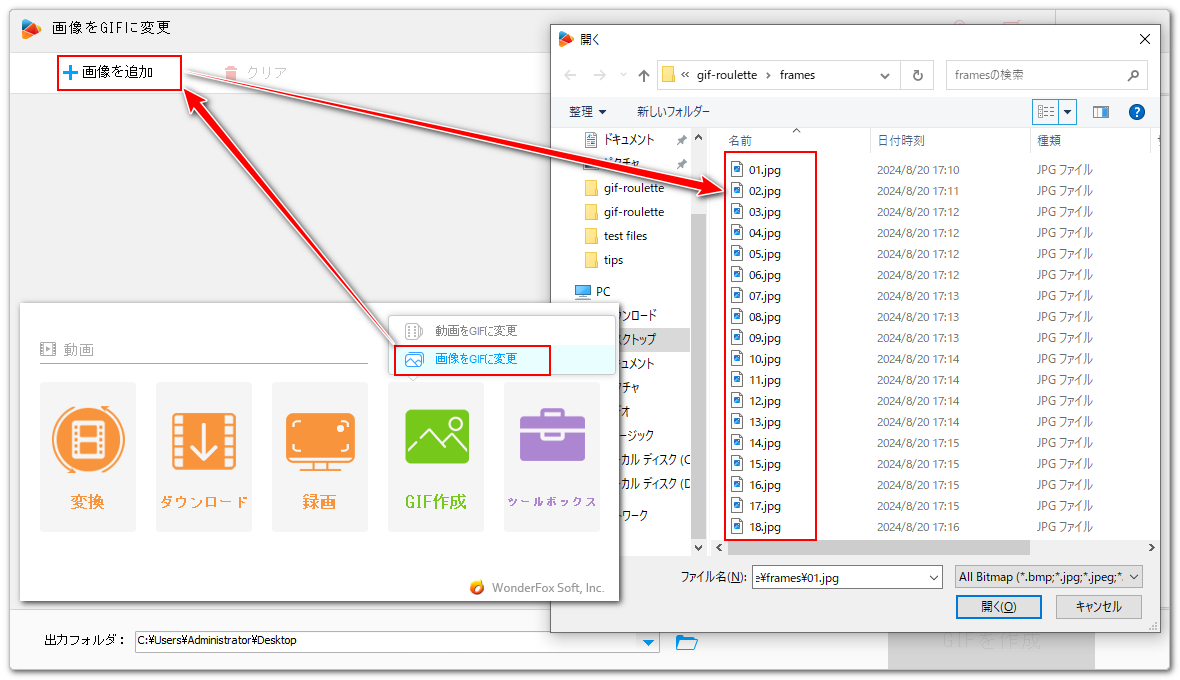1180x680 pixels.
Task: Choose 動画をGIFに変更 menu entry
Action: (x=475, y=331)
